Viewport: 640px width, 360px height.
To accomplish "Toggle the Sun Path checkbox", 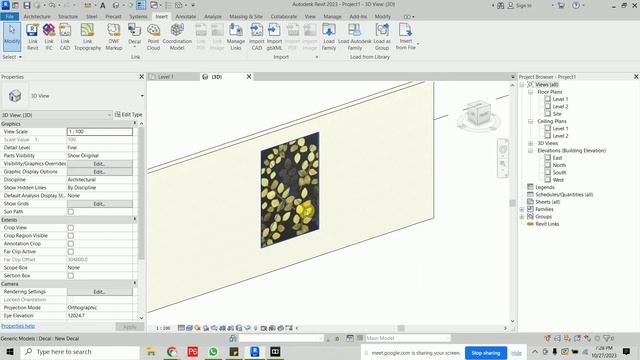I will tap(71, 212).
